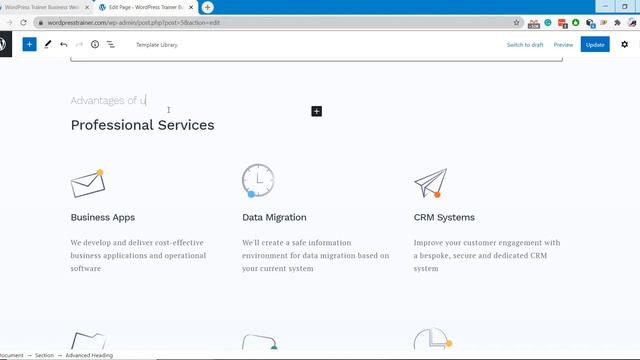Close the WordPress Trainer Business browser tab
This screenshot has width=640, height=360.
pos(87,7)
